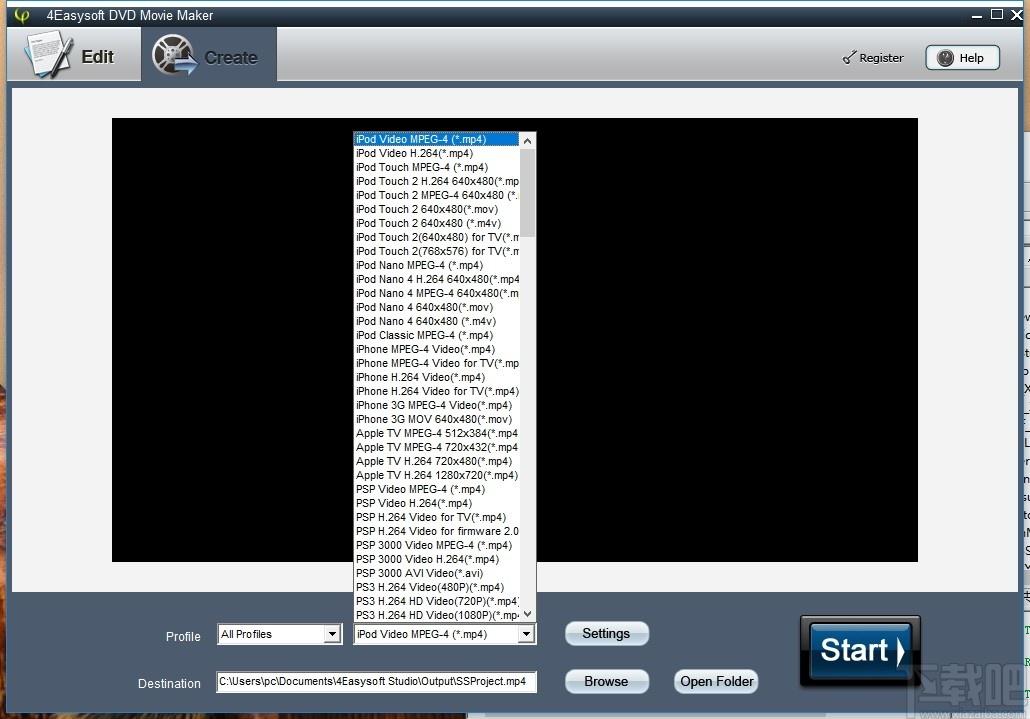The height and width of the screenshot is (719, 1030).
Task: Choose iPod Touch 2(768x576) for TV
Action: click(x=437, y=251)
